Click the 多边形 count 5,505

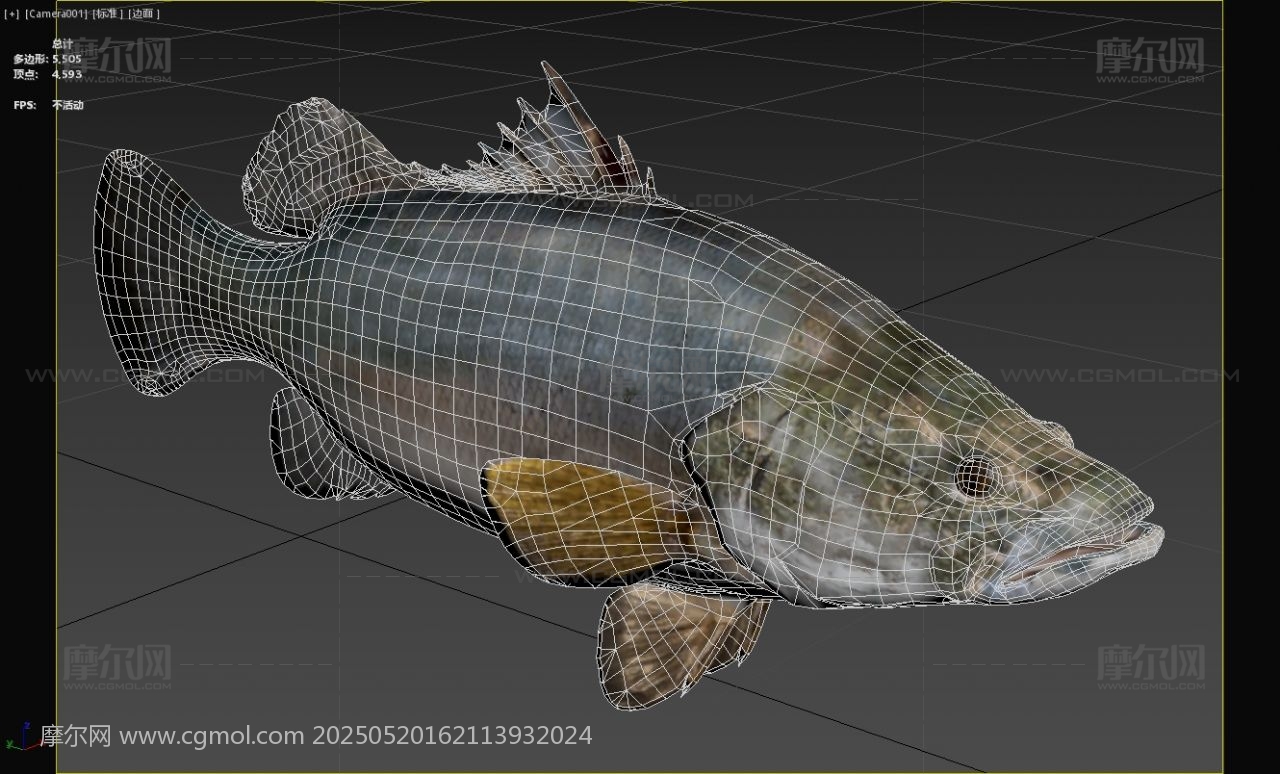(x=67, y=59)
